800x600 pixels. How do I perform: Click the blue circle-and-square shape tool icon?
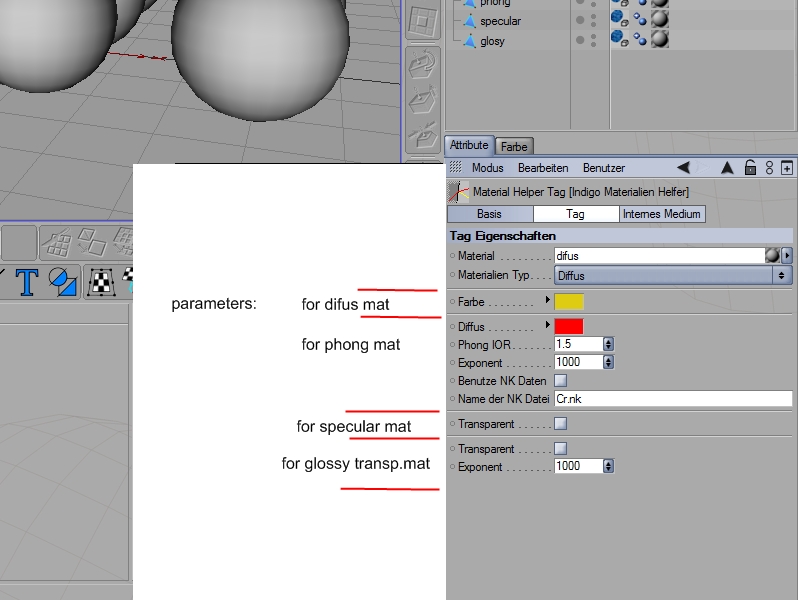click(62, 282)
